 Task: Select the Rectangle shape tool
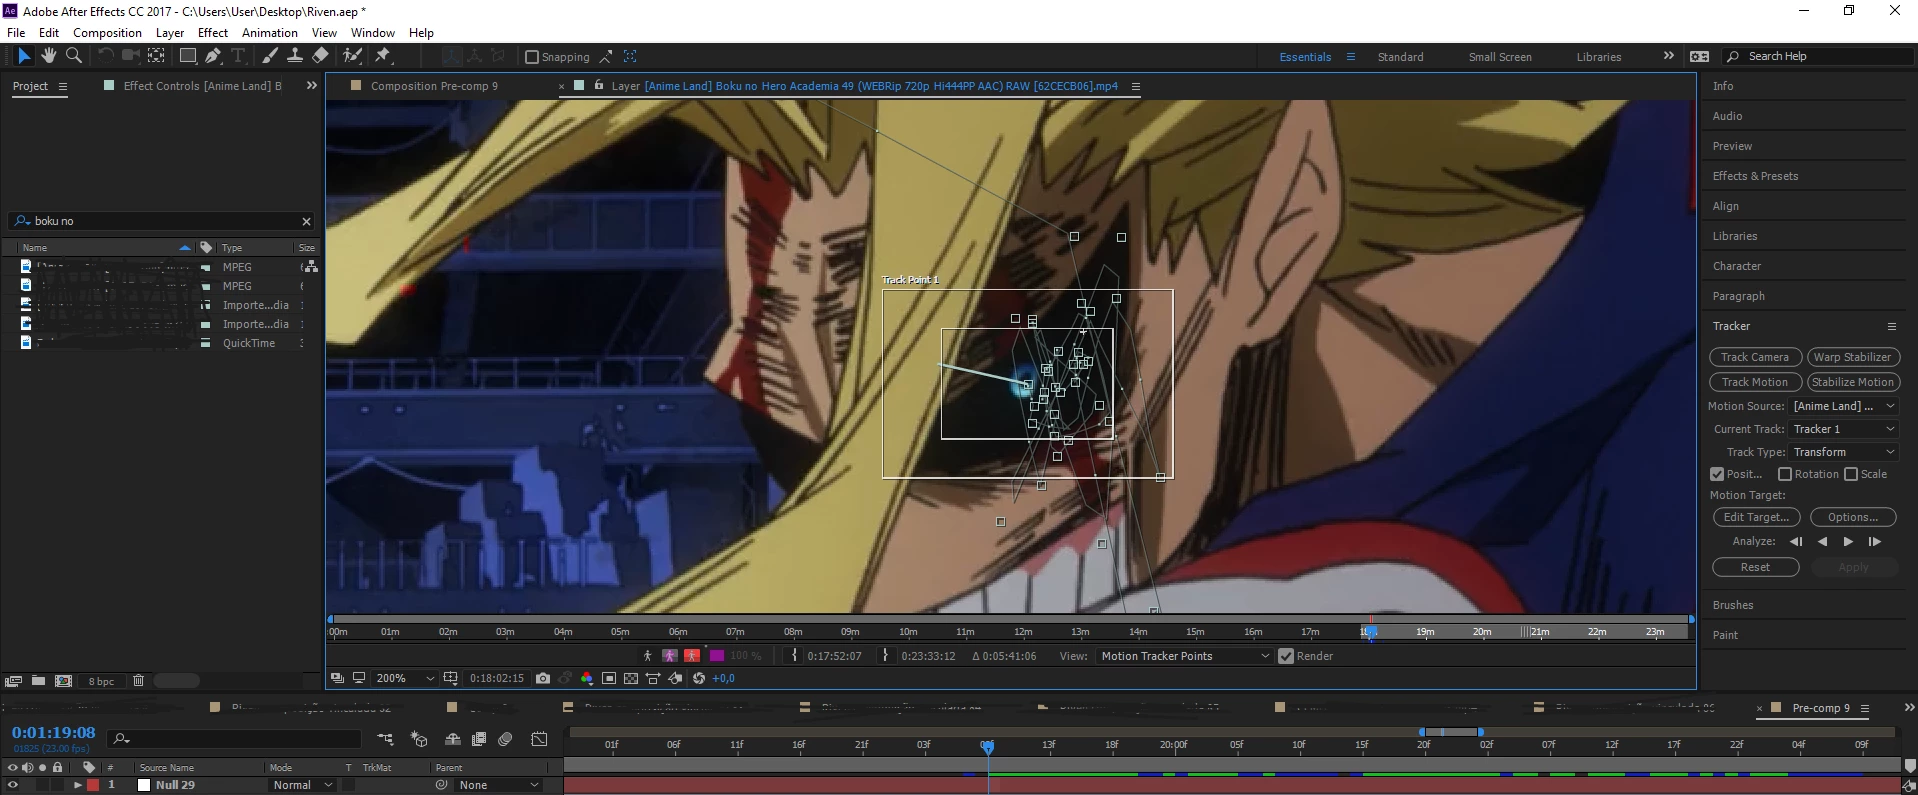pos(187,56)
